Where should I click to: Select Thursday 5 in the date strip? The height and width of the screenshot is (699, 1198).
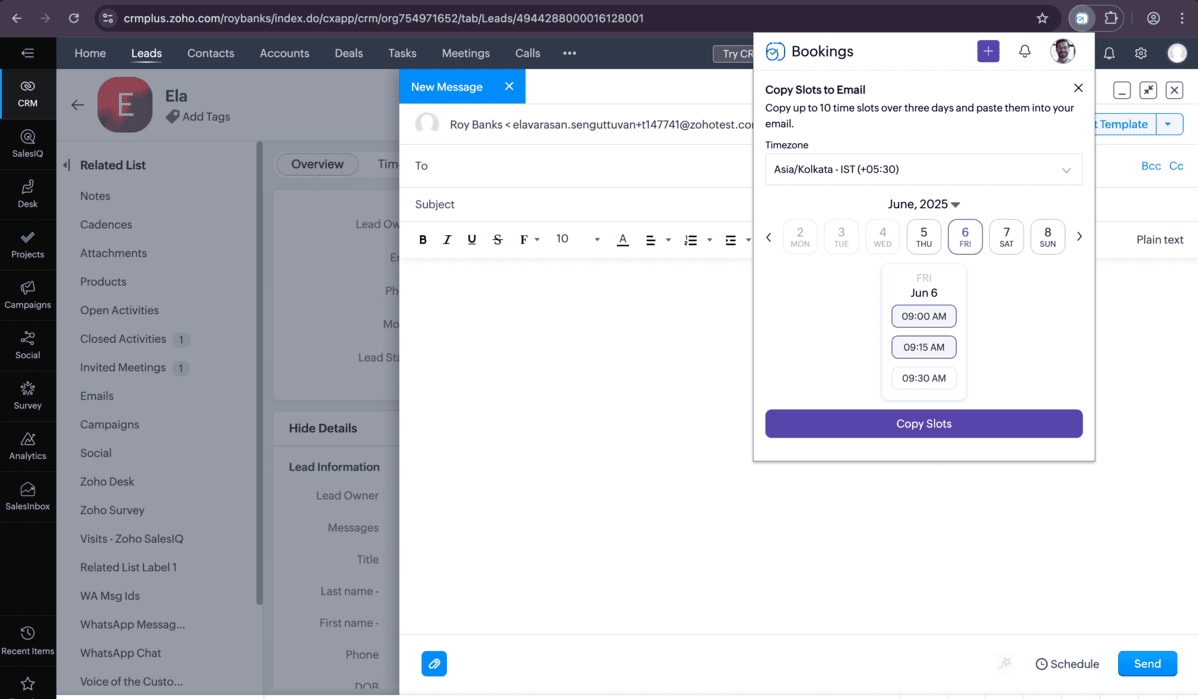click(x=924, y=237)
